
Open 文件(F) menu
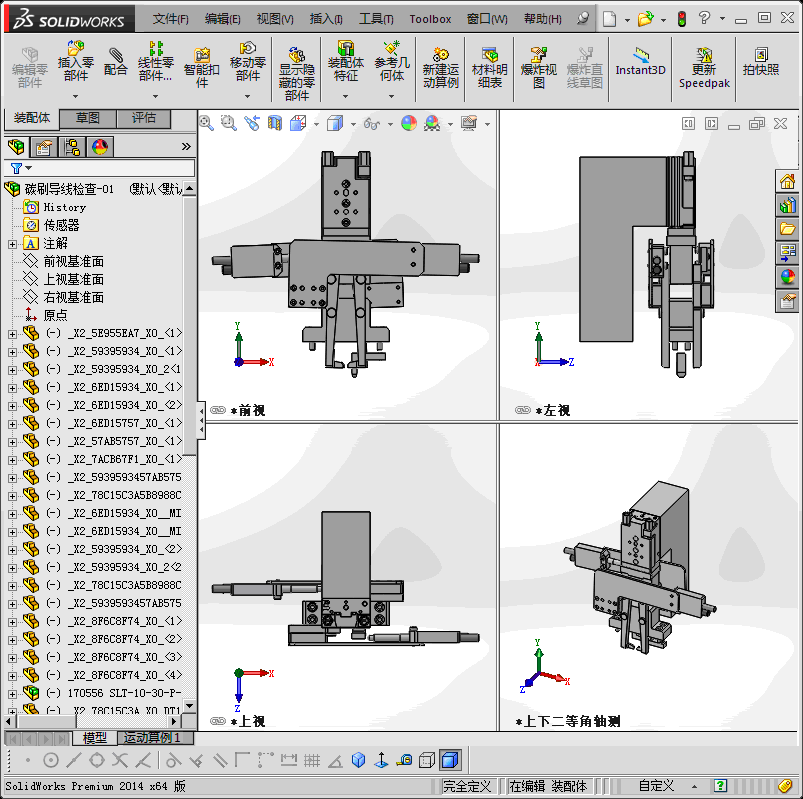171,19
